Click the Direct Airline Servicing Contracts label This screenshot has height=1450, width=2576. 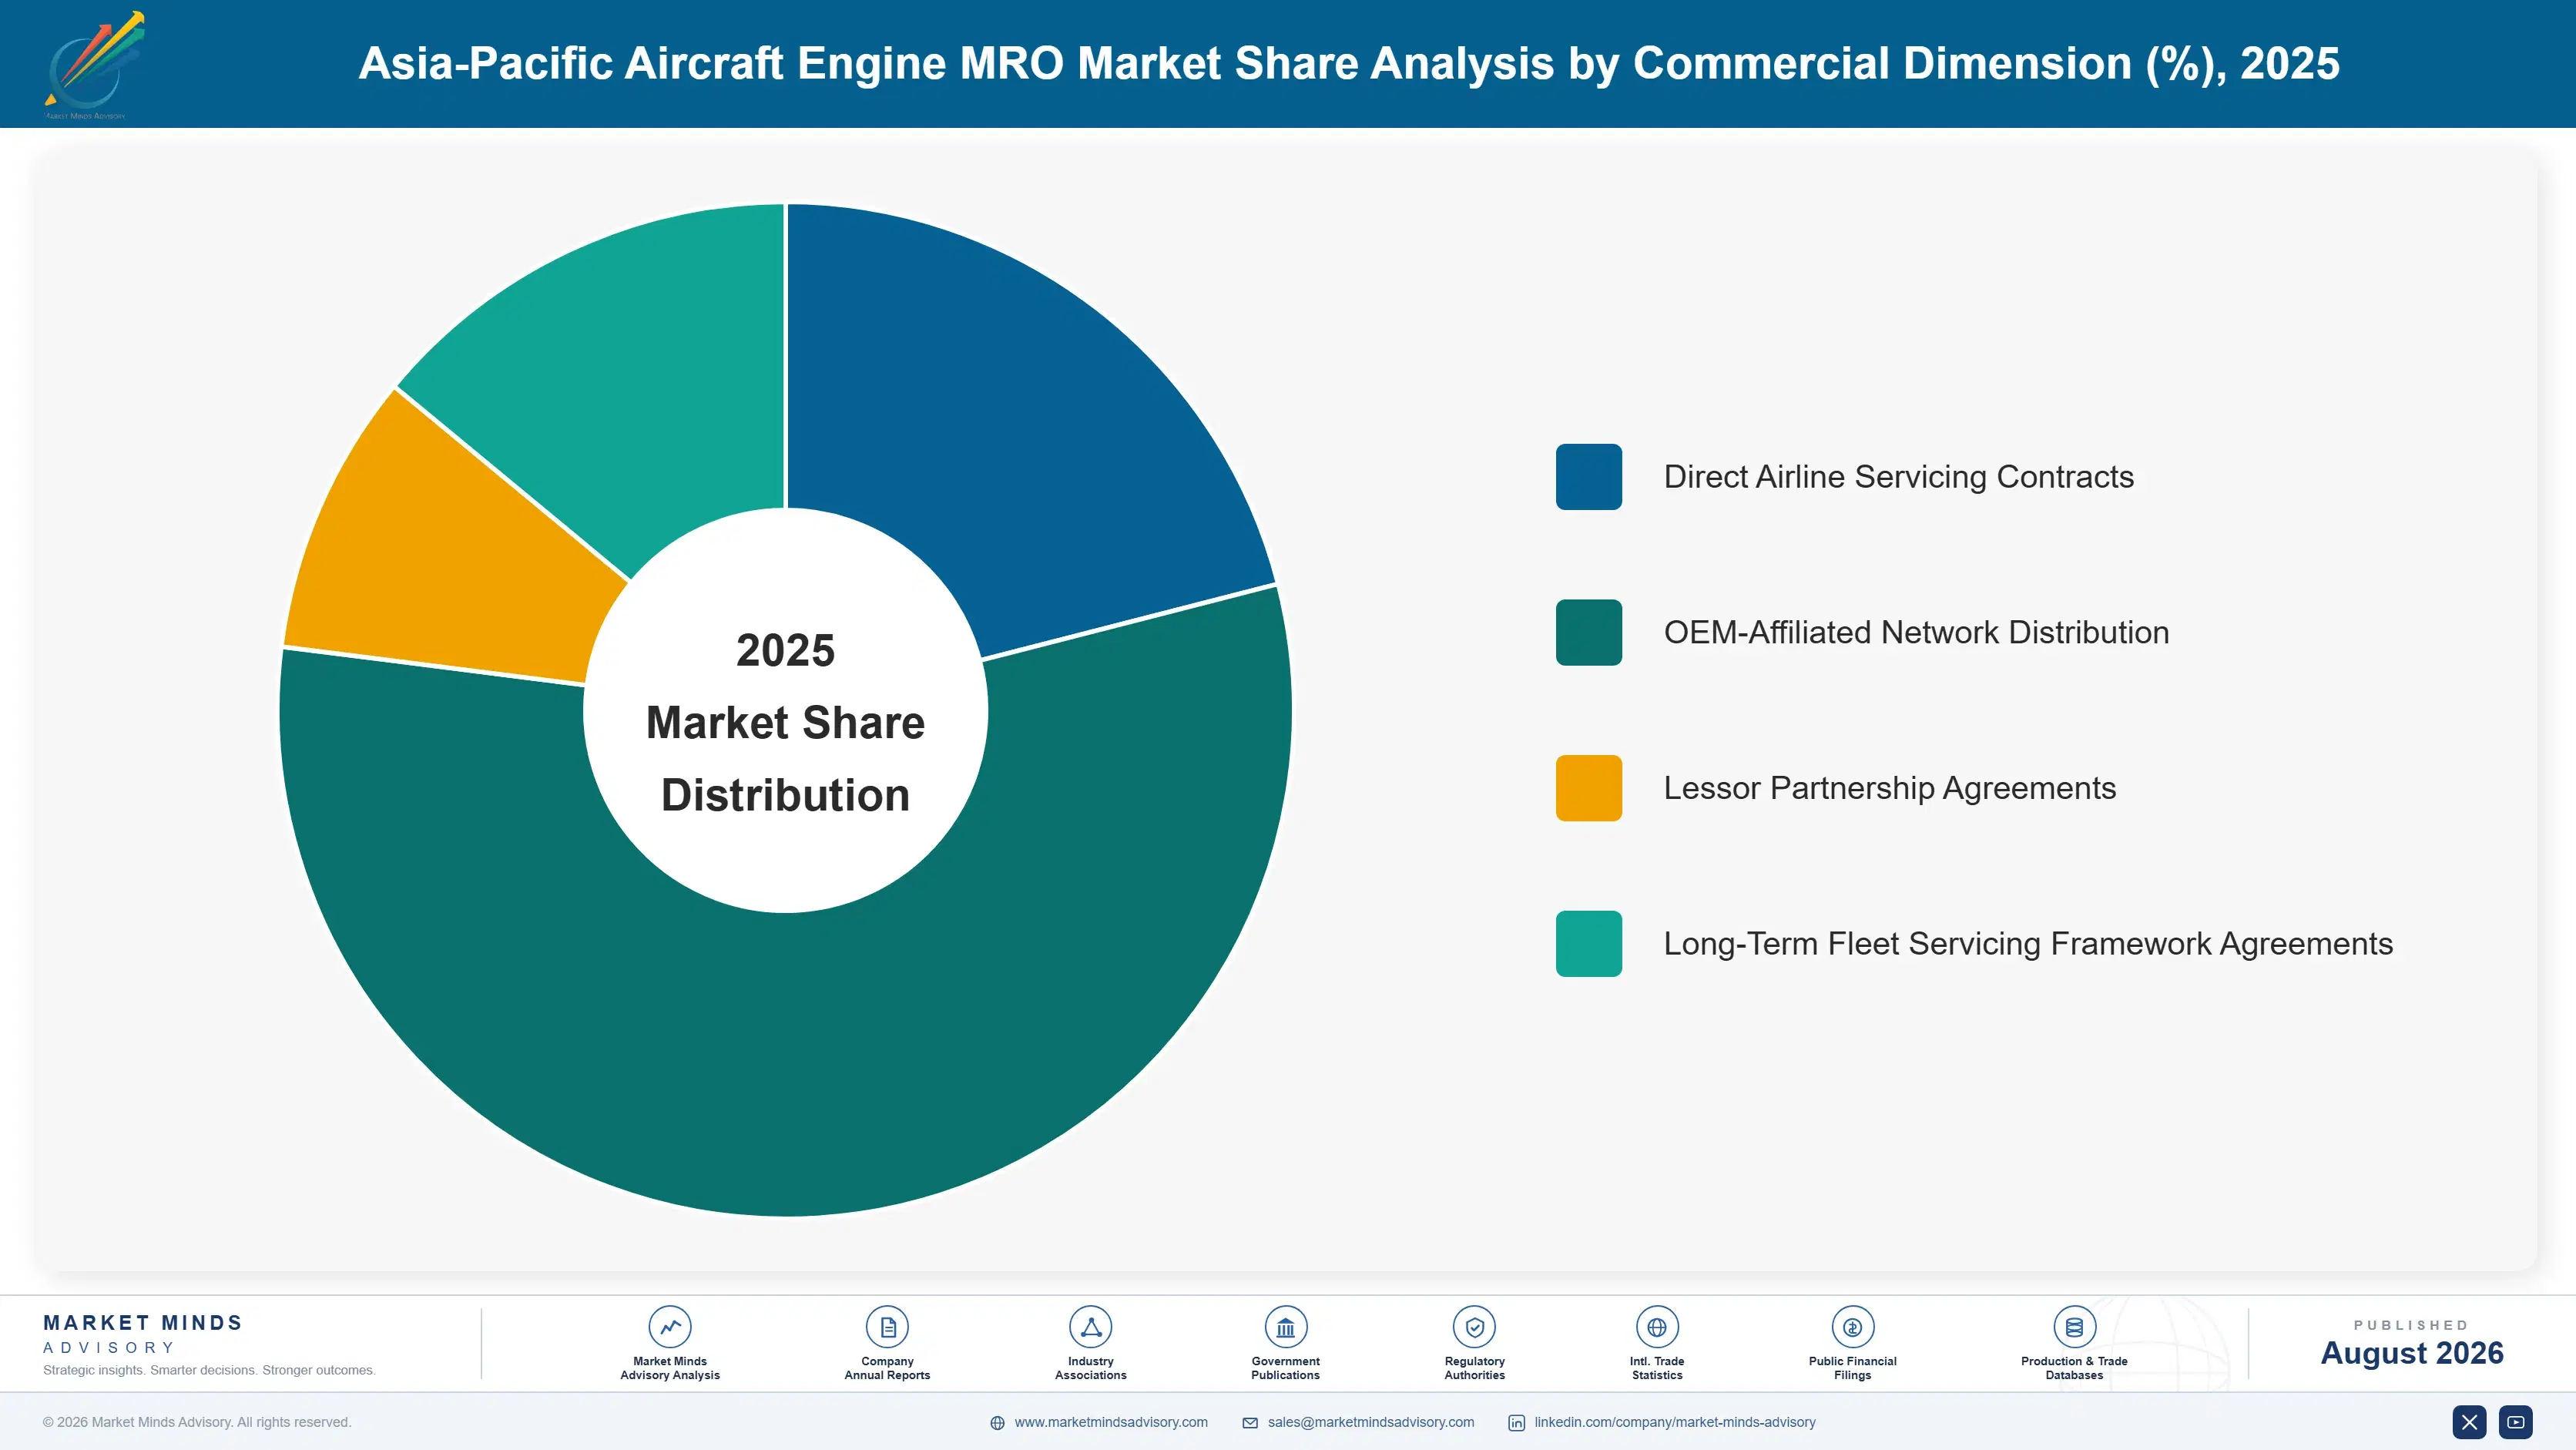(x=1898, y=477)
